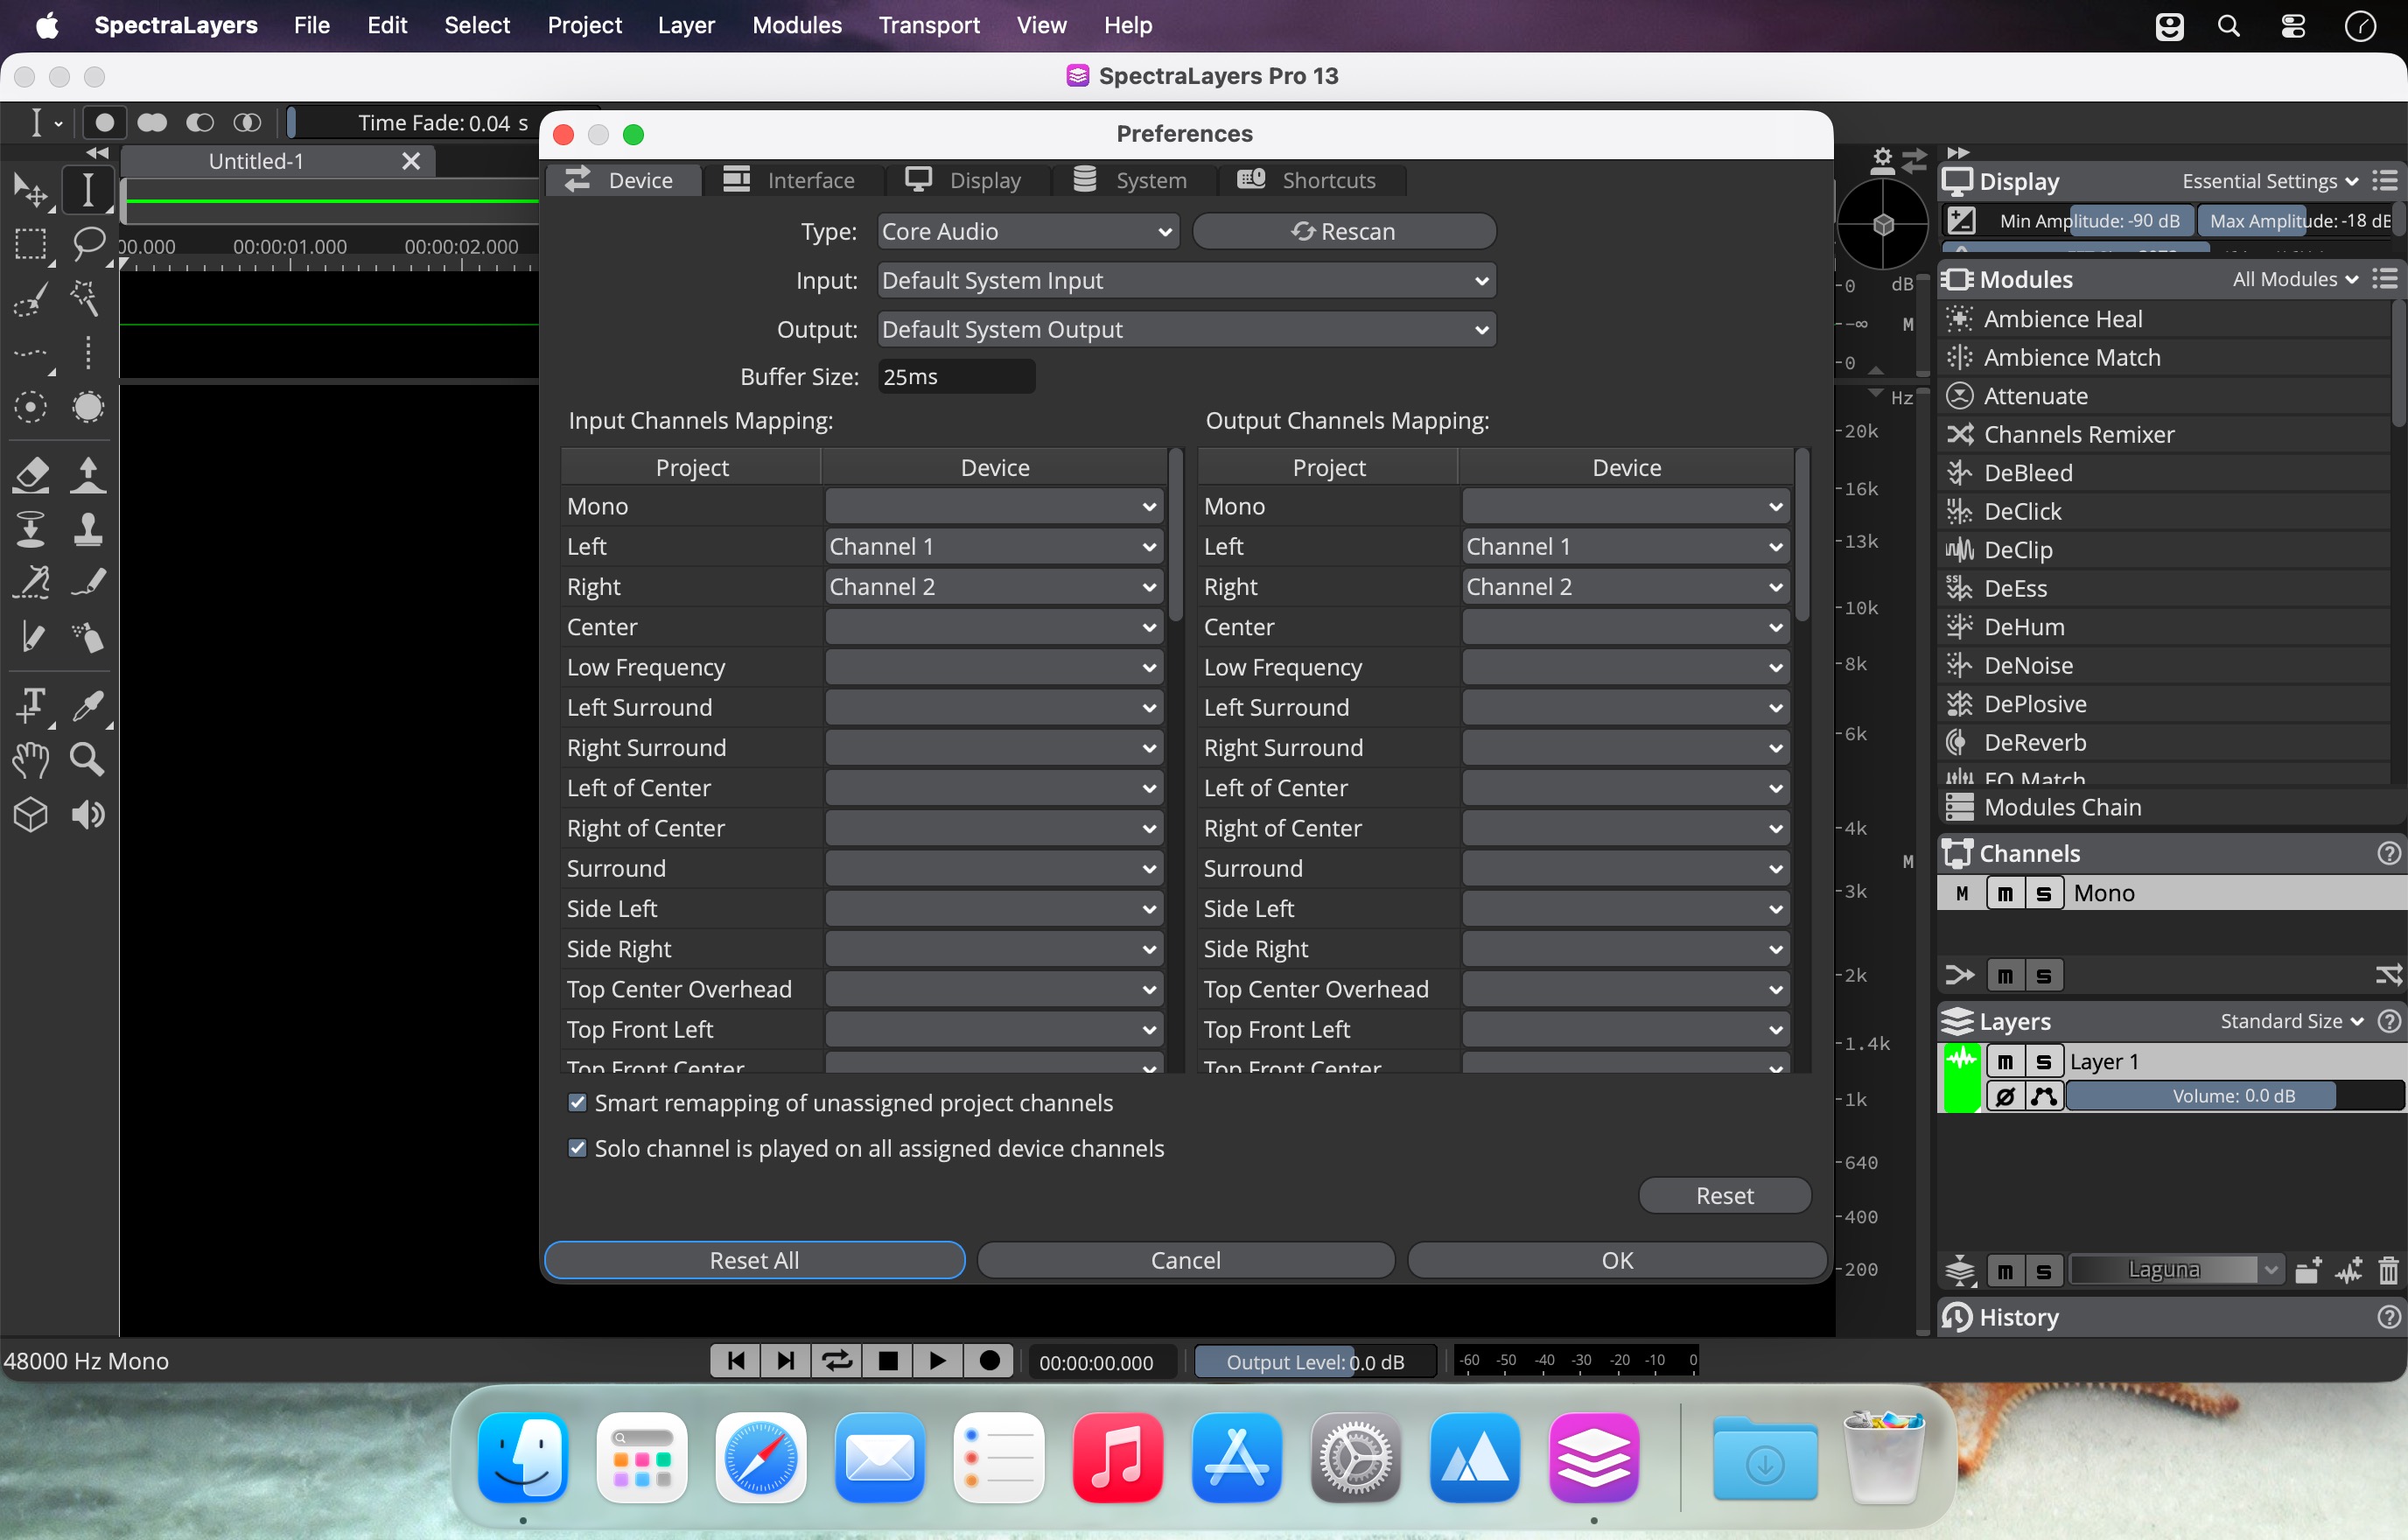The image size is (2408, 1540).
Task: Toggle phase invert on Layer 1
Action: click(x=2005, y=1096)
